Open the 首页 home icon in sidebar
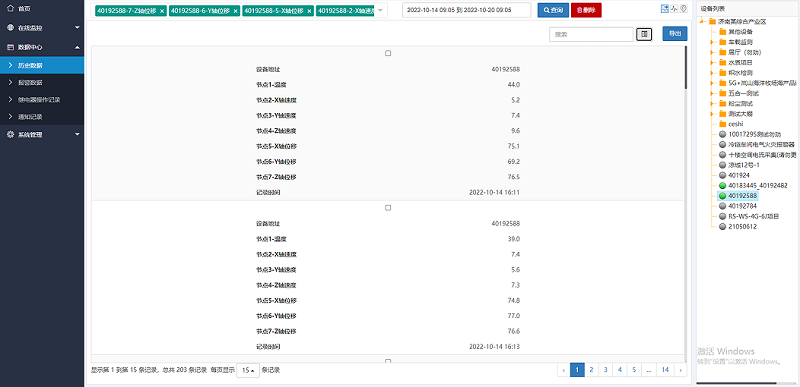This screenshot has width=800, height=387. click(10, 9)
